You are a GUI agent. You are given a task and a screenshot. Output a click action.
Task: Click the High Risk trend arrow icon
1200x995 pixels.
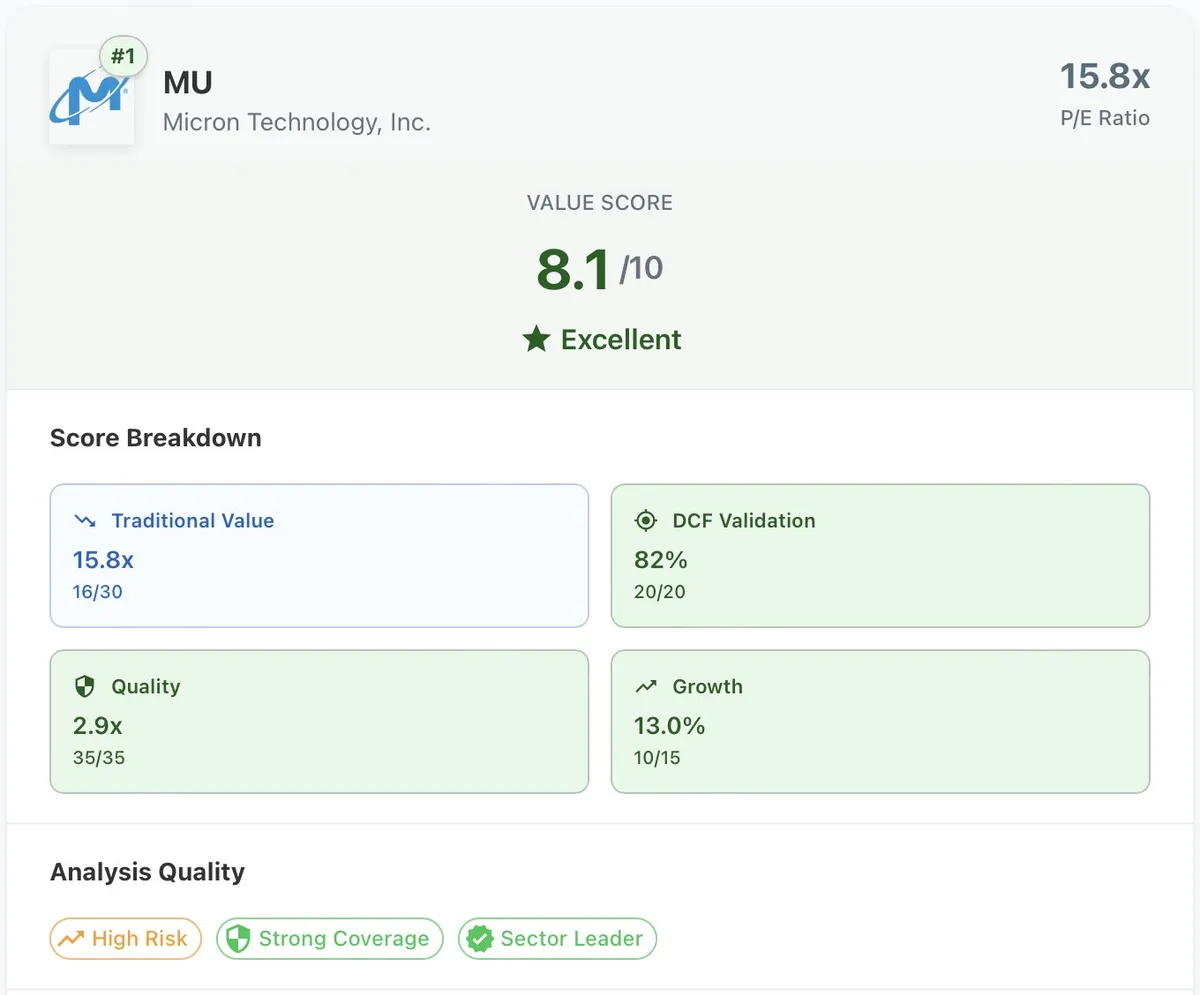(x=71, y=939)
